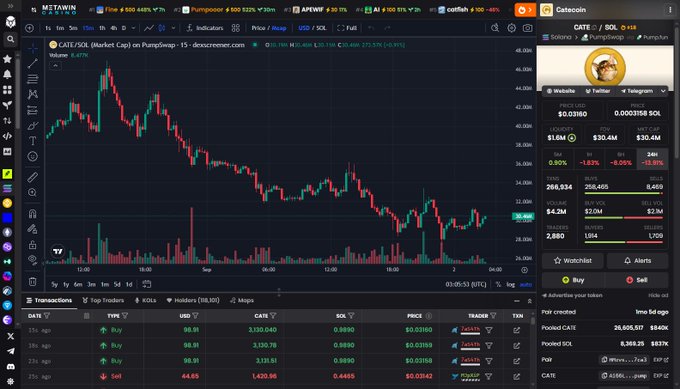Open chart quick search icon
Screen dimensions: 680x389
[x=495, y=28]
